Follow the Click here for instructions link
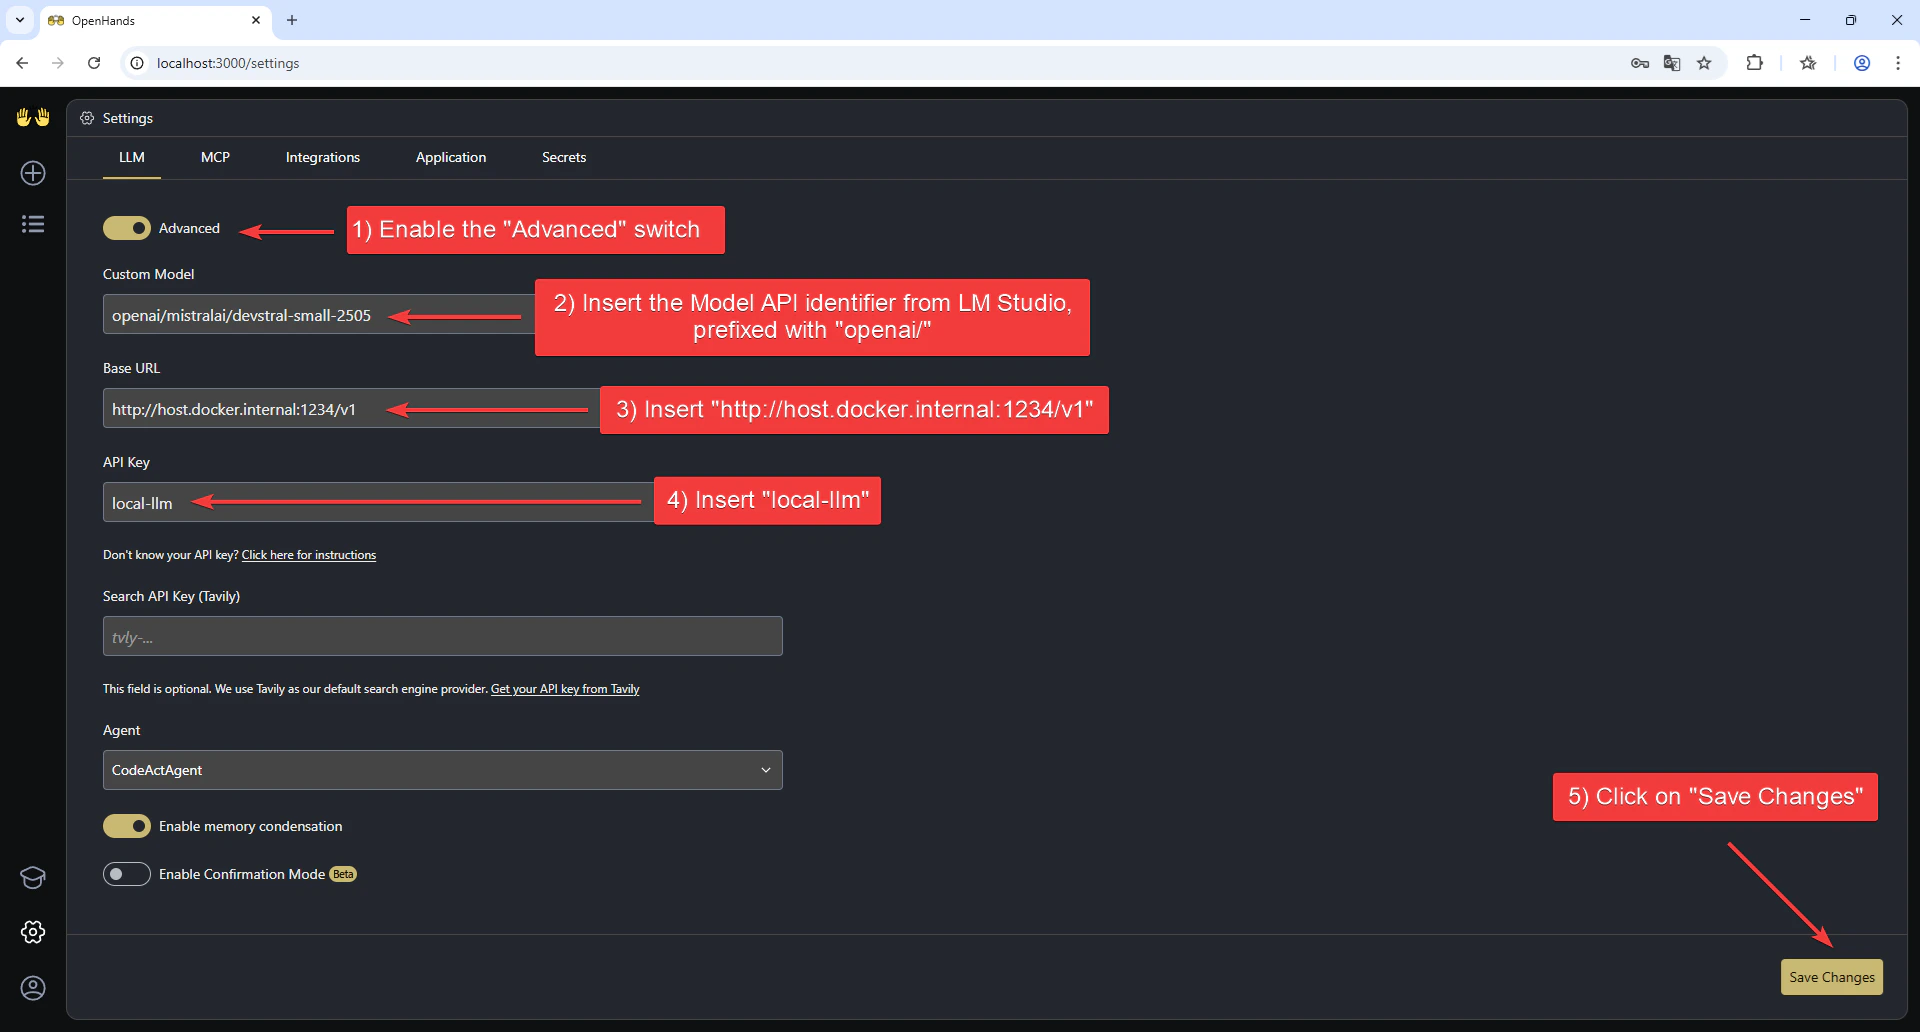Screen dimensions: 1920x1032 pos(309,555)
